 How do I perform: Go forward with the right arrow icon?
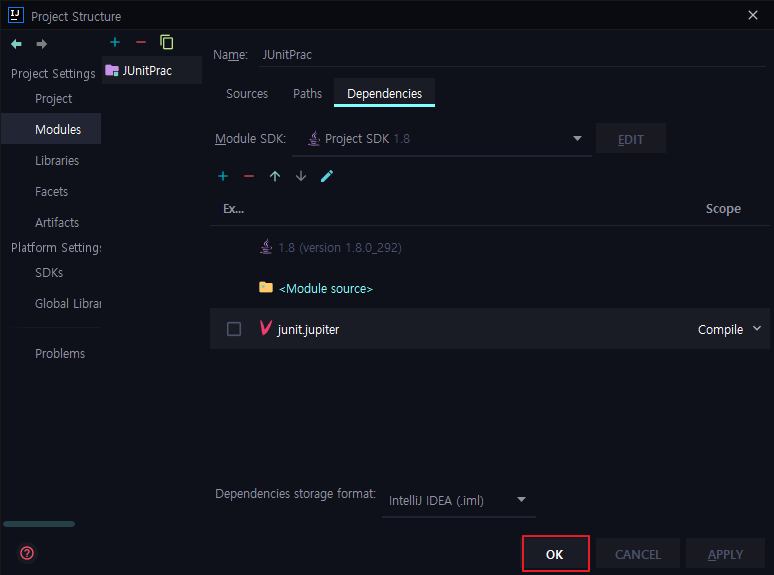[41, 44]
